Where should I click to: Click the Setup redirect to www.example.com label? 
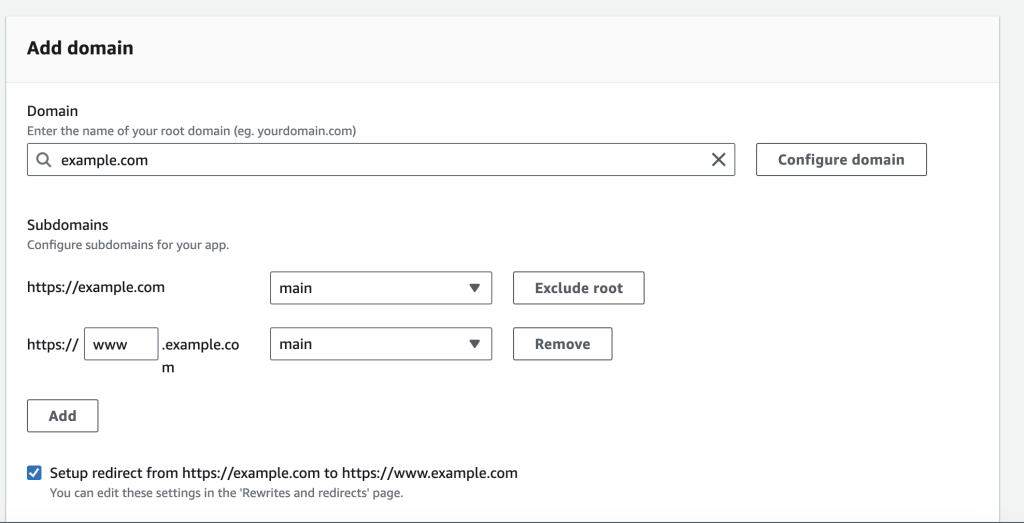click(x=284, y=473)
